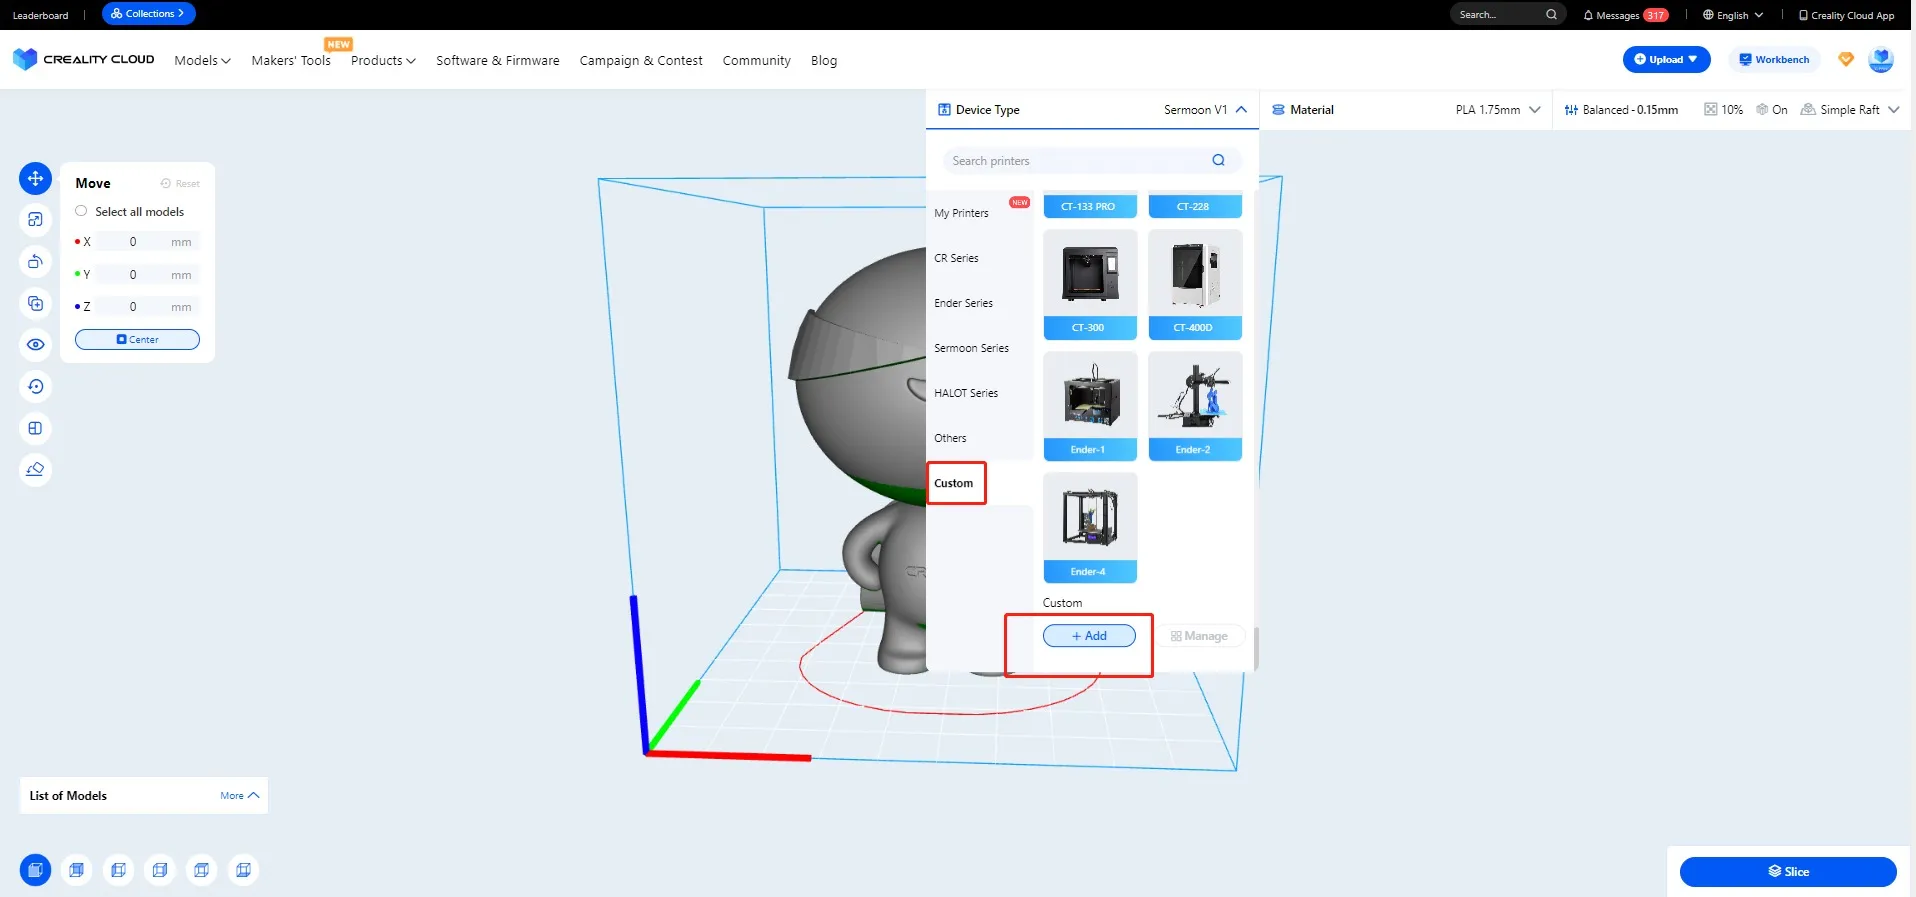The width and height of the screenshot is (1916, 897).
Task: Expand the print settings Simple Raft dropdown
Action: pyautogui.click(x=1893, y=110)
